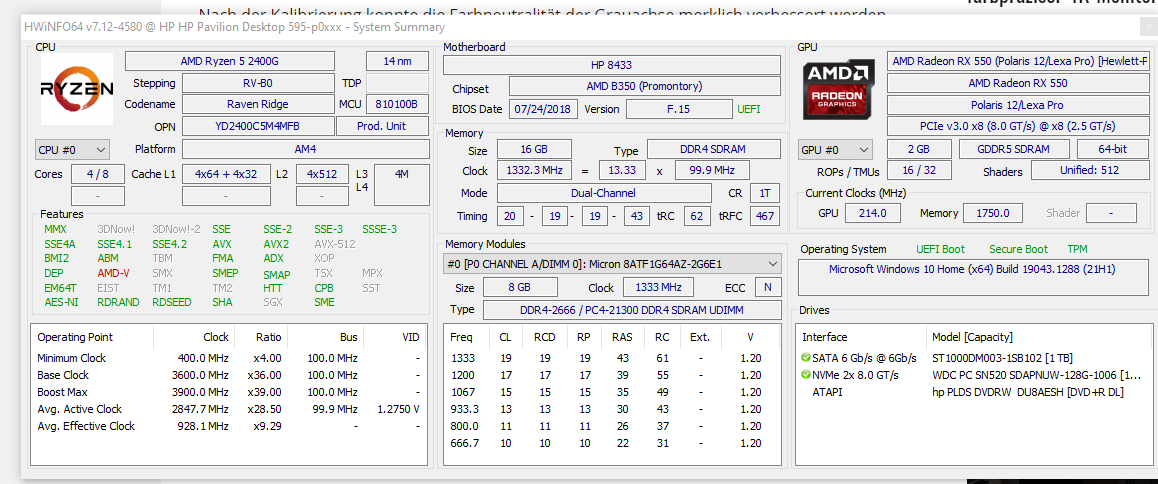The height and width of the screenshot is (484, 1158).
Task: Click the Cores 4 / 8 field
Action: [98, 174]
